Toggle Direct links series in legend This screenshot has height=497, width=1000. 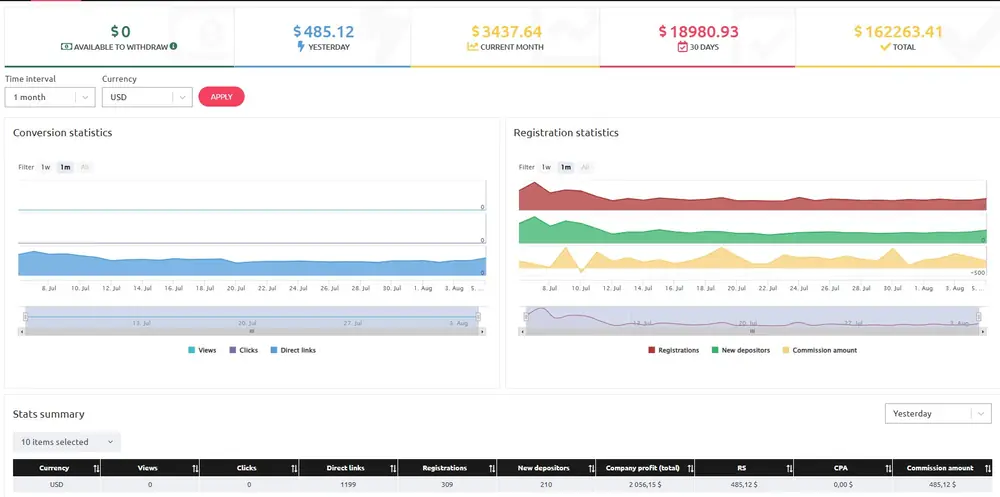point(293,350)
